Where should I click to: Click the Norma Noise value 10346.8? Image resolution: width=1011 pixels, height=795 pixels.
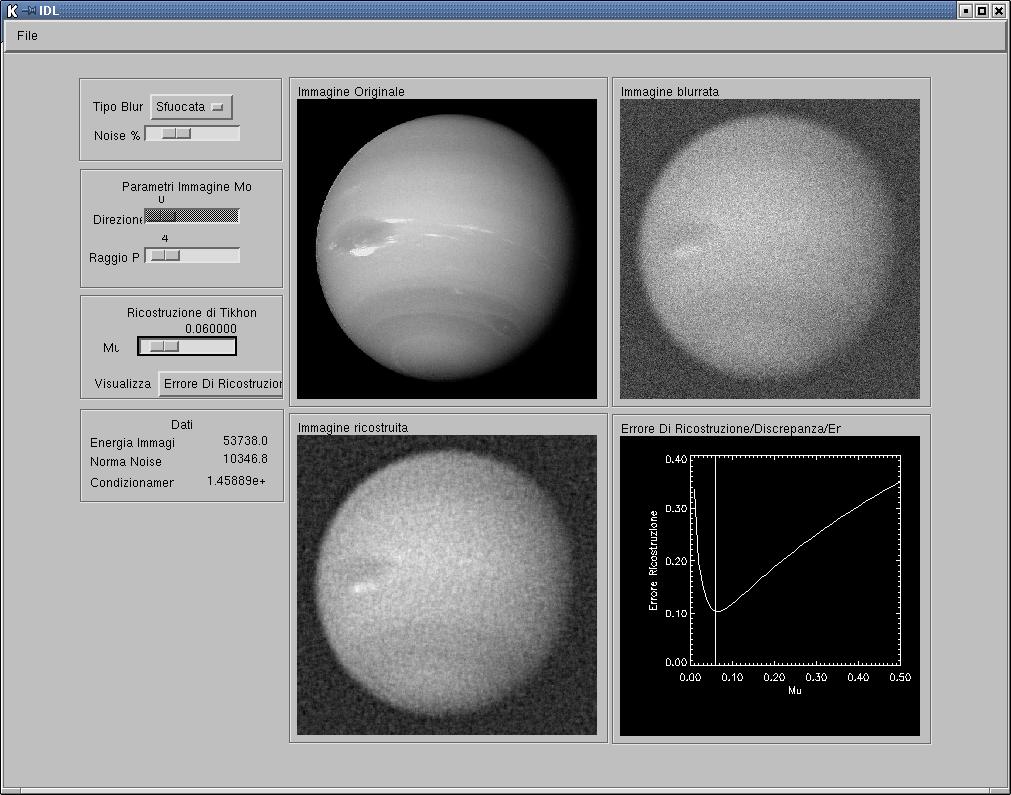pyautogui.click(x=245, y=460)
